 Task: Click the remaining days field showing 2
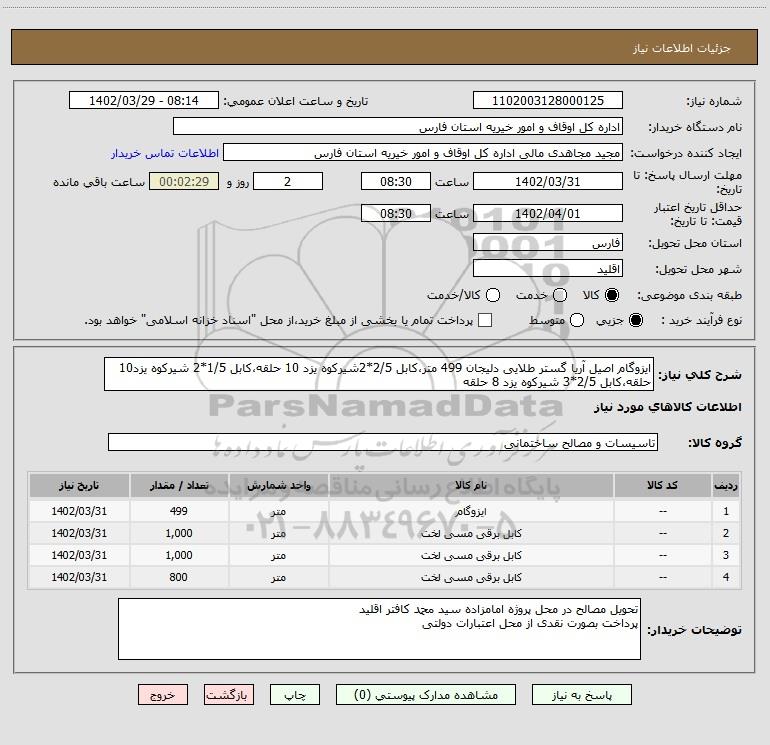pyautogui.click(x=288, y=181)
